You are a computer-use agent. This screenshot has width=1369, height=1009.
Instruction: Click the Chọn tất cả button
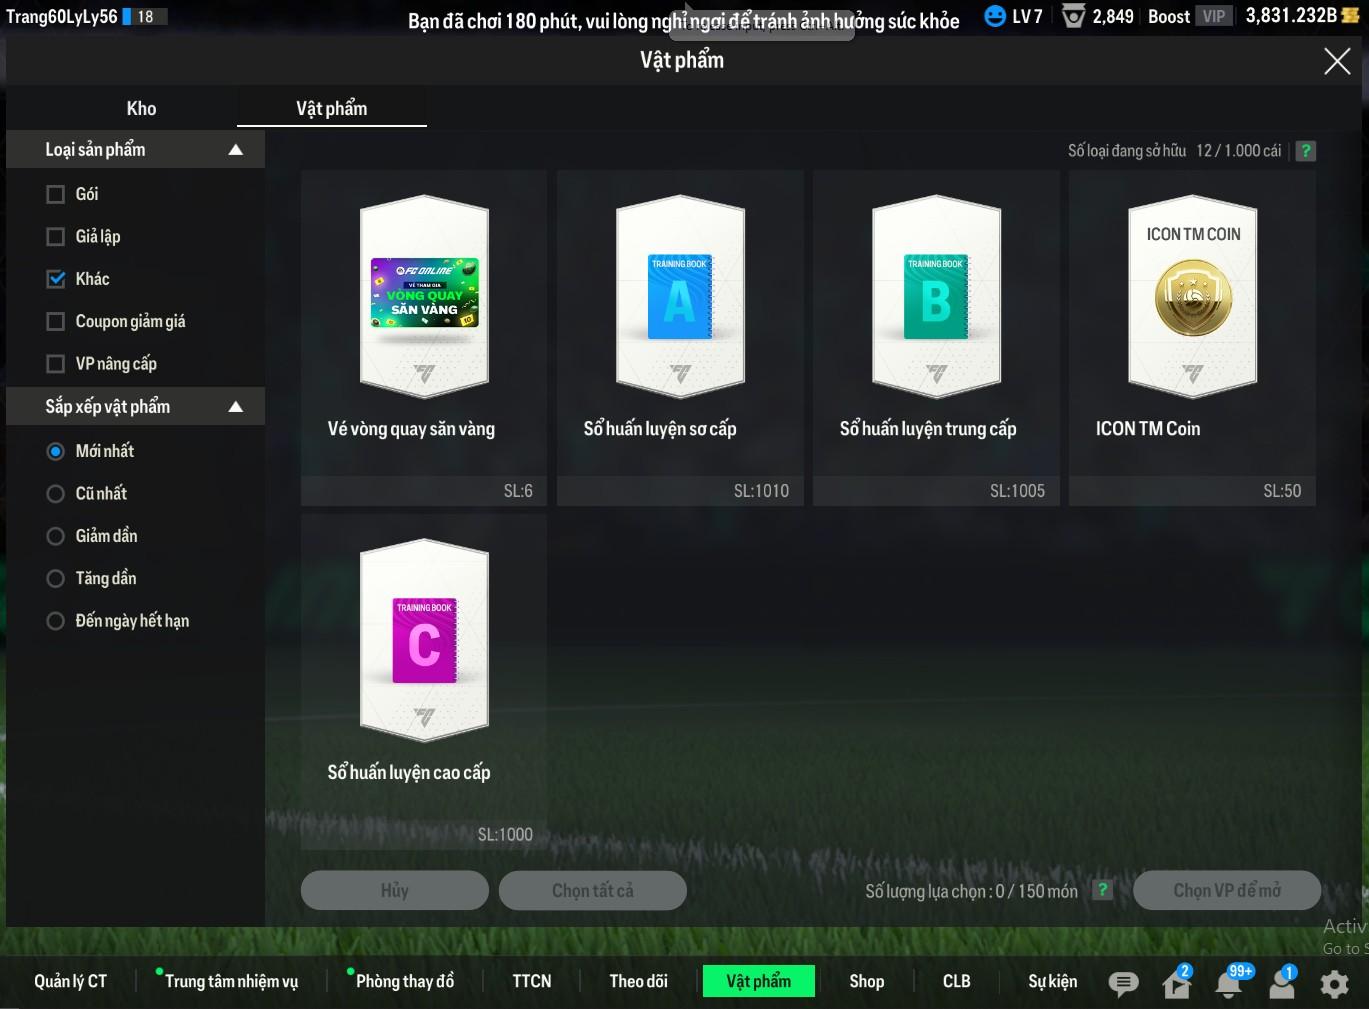[x=592, y=890]
